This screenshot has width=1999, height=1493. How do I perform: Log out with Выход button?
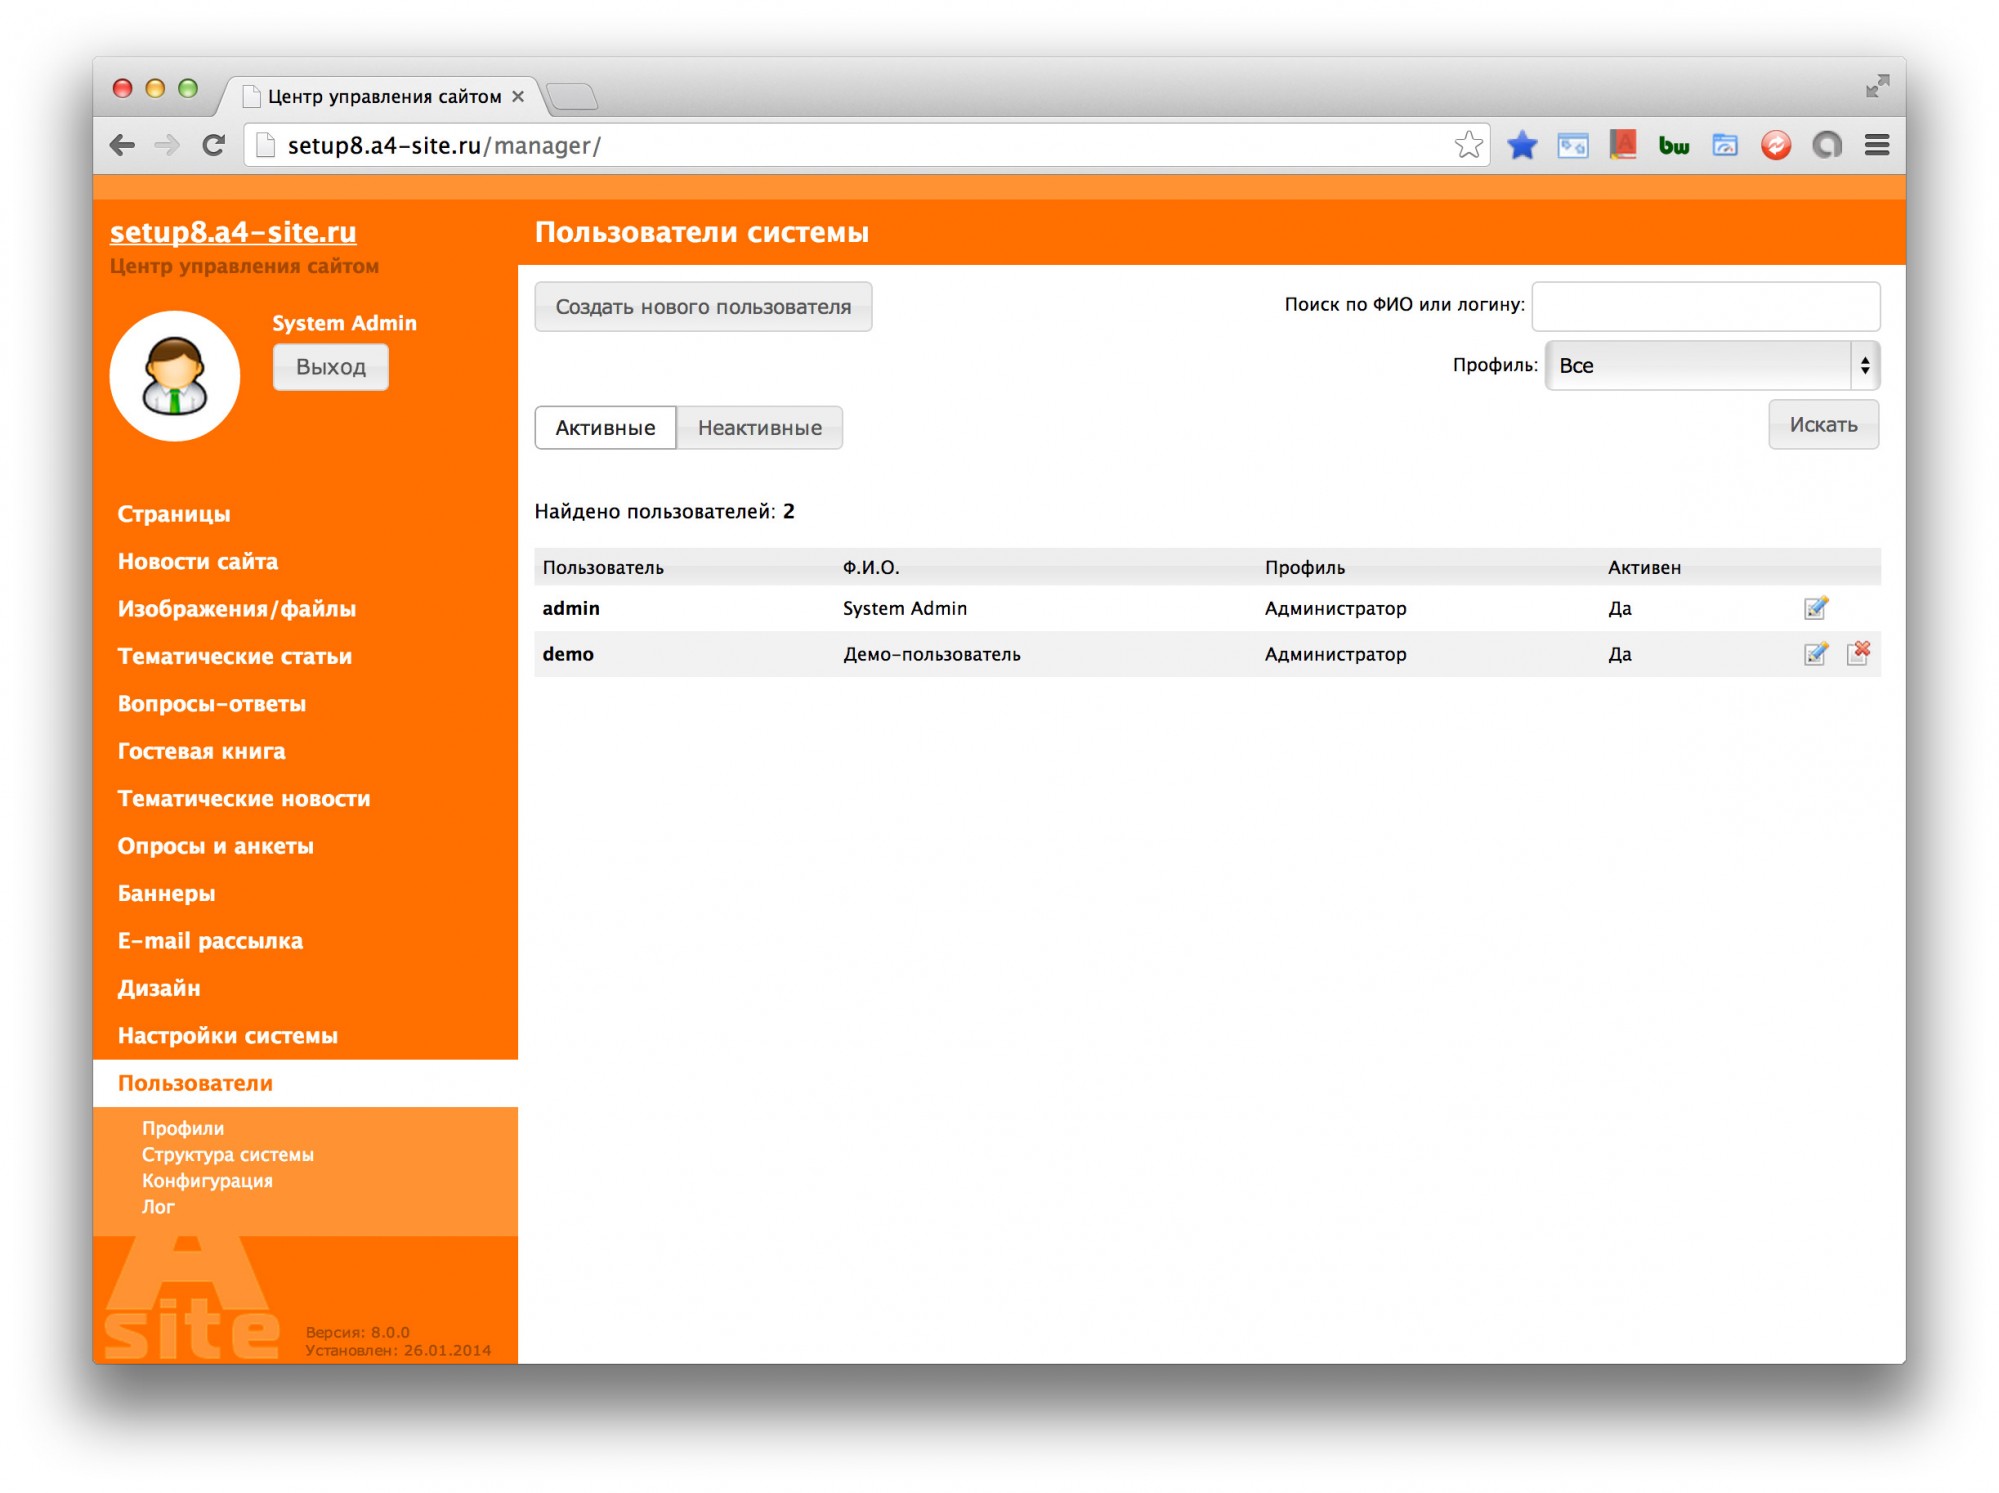click(x=330, y=367)
